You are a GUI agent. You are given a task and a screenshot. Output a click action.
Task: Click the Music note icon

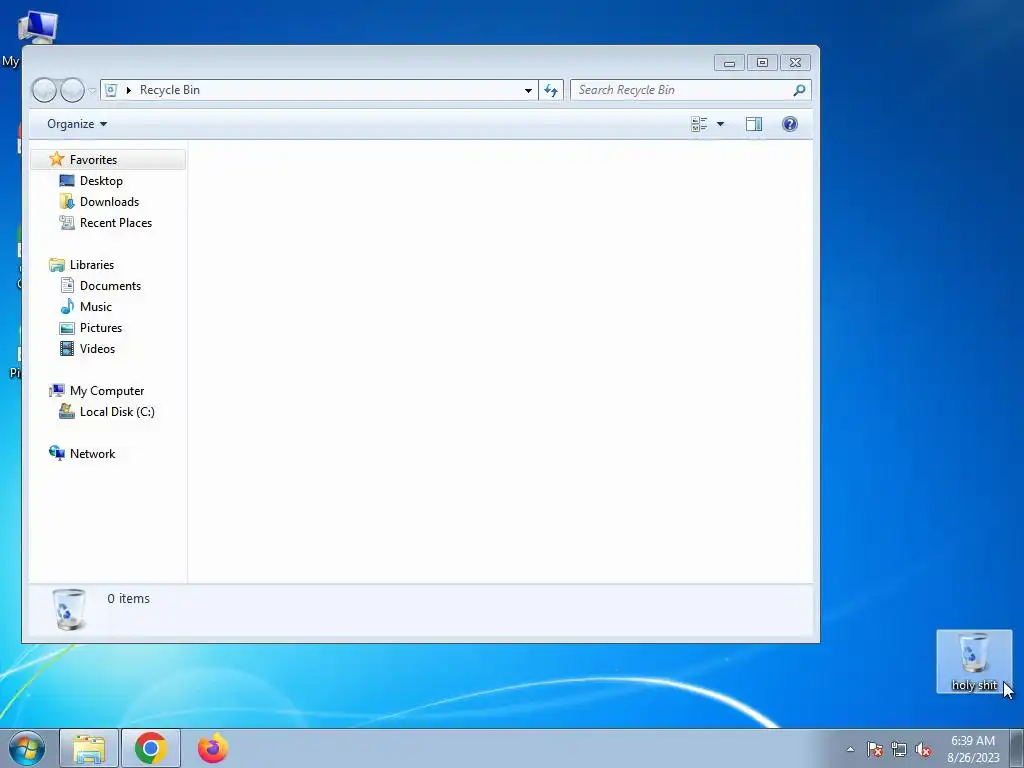(67, 306)
